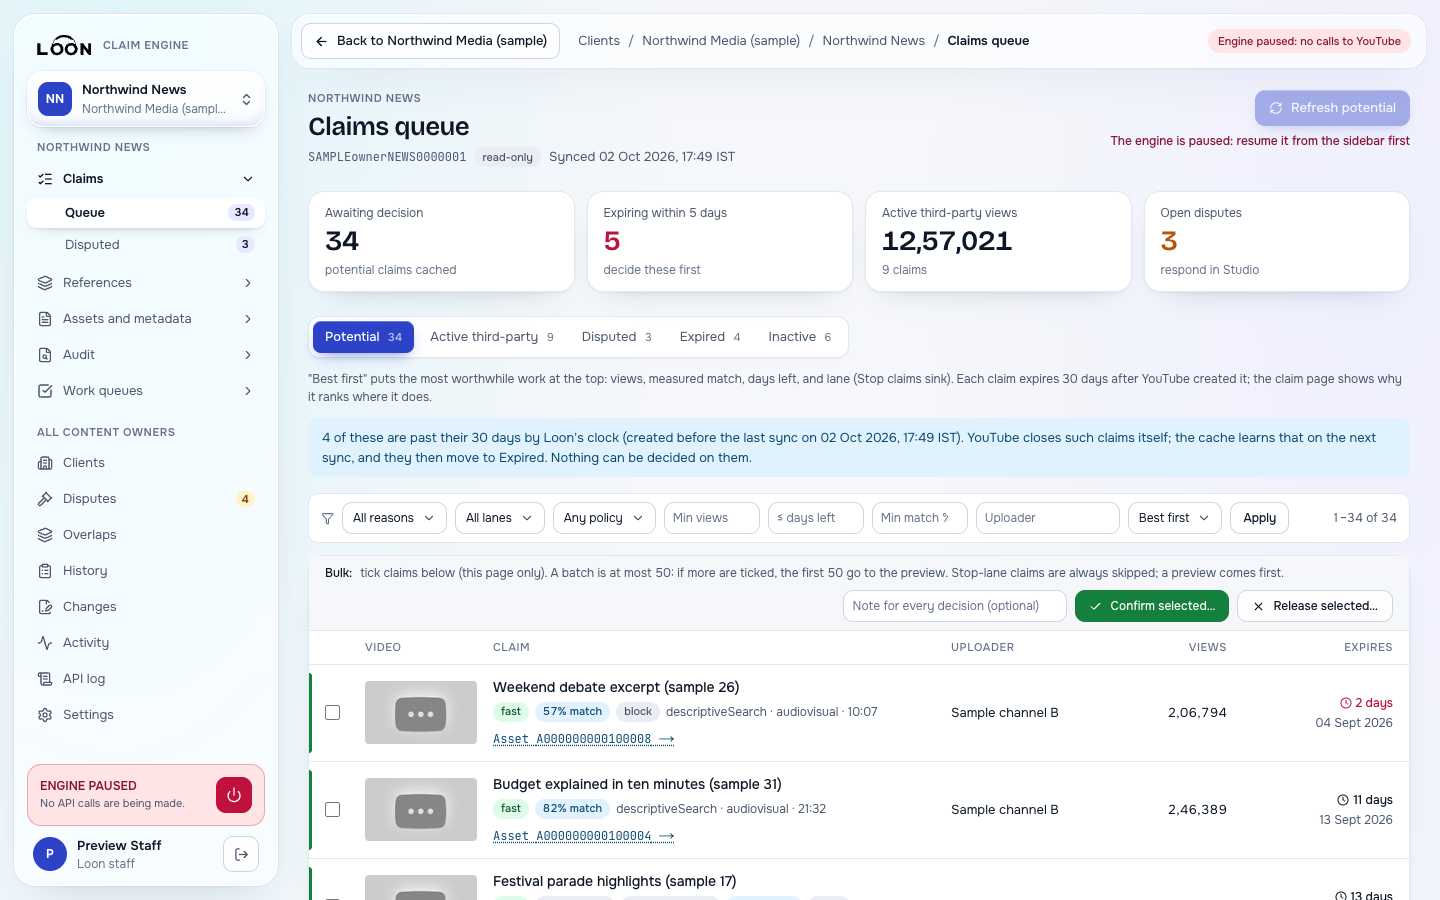Screen dimensions: 1440x900
Task: Open Weekend debate excerpt video thumbnail
Action: [421, 713]
